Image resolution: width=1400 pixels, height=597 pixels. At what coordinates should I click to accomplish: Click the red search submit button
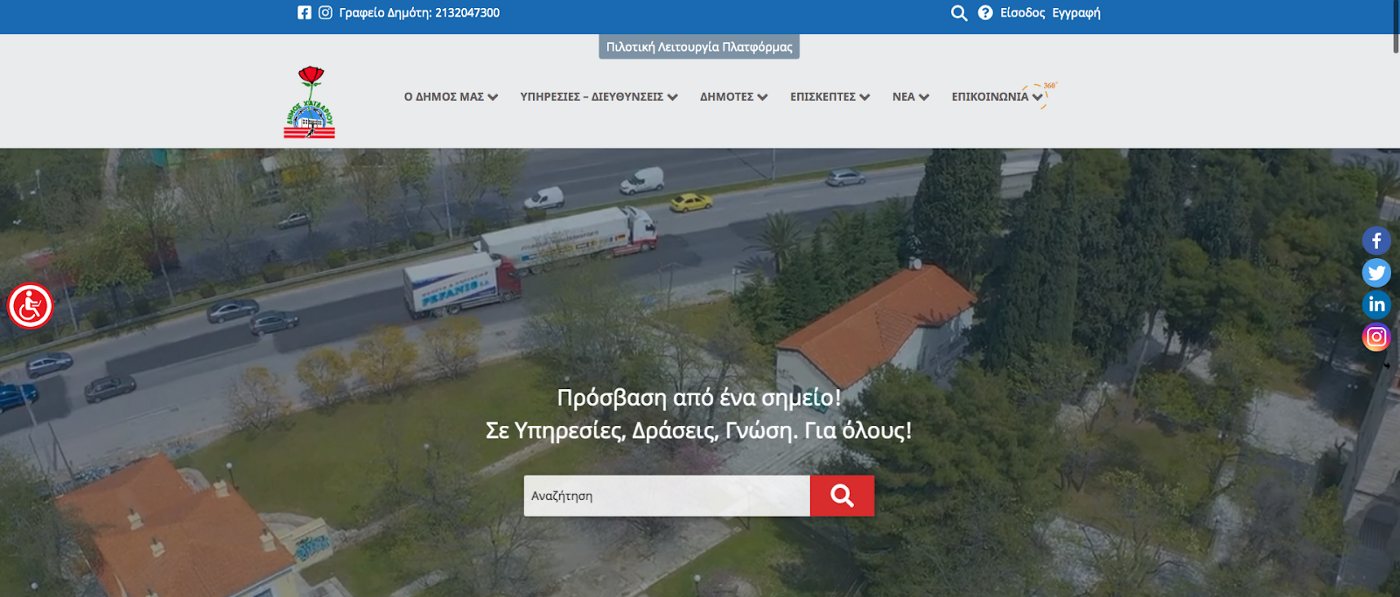(842, 496)
